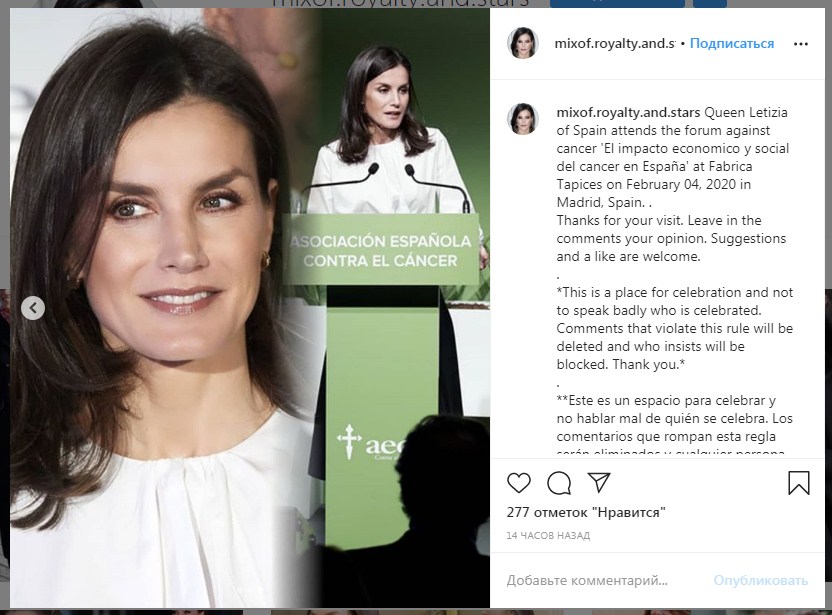This screenshot has height=615, width=832.
Task: Click the caption text about the cancer forum
Action: point(673,157)
